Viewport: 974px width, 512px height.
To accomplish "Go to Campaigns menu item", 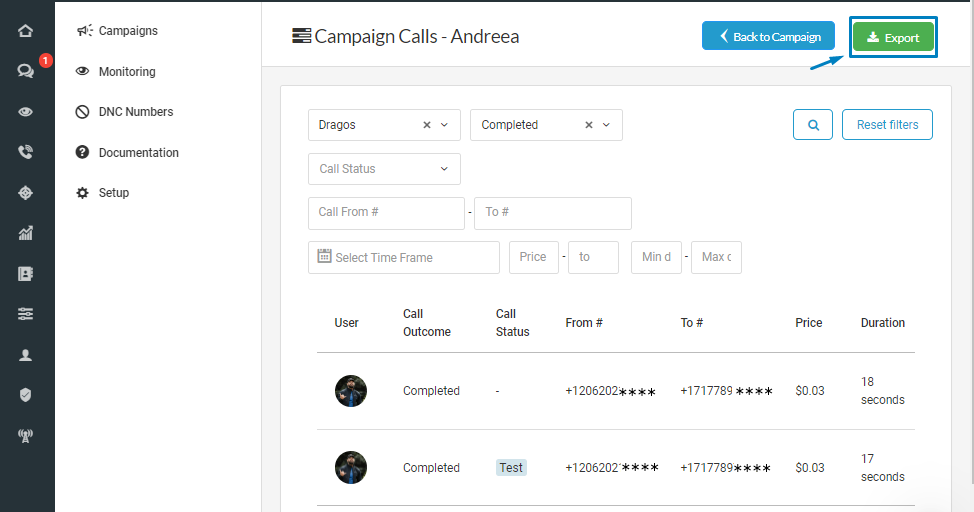I will [x=127, y=31].
